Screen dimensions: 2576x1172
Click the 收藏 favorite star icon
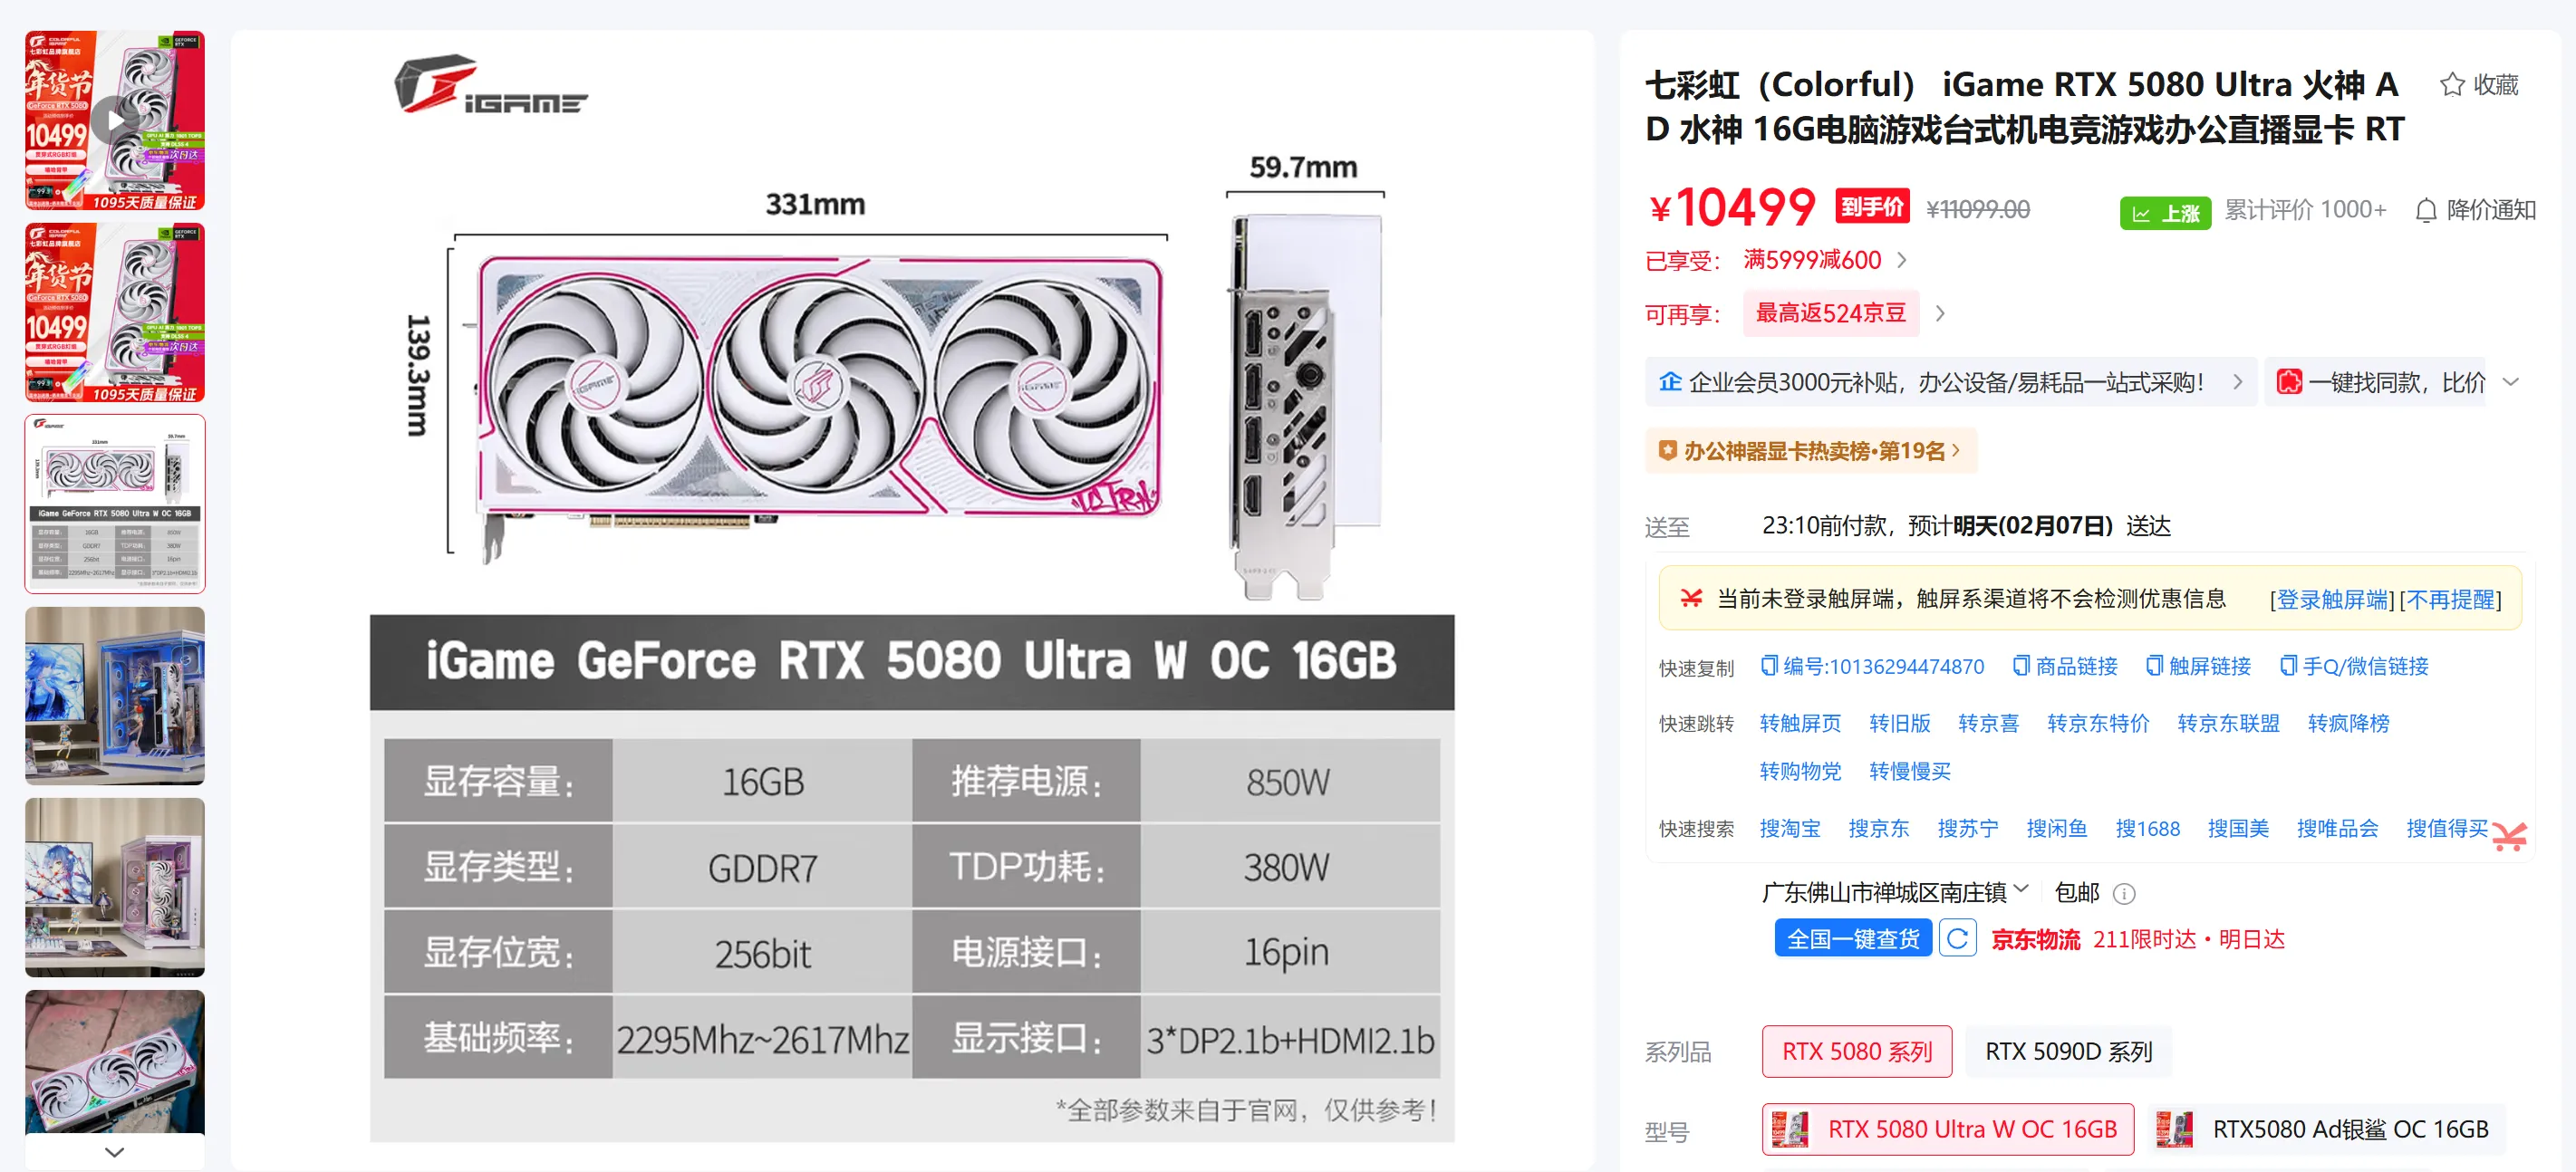click(2452, 85)
